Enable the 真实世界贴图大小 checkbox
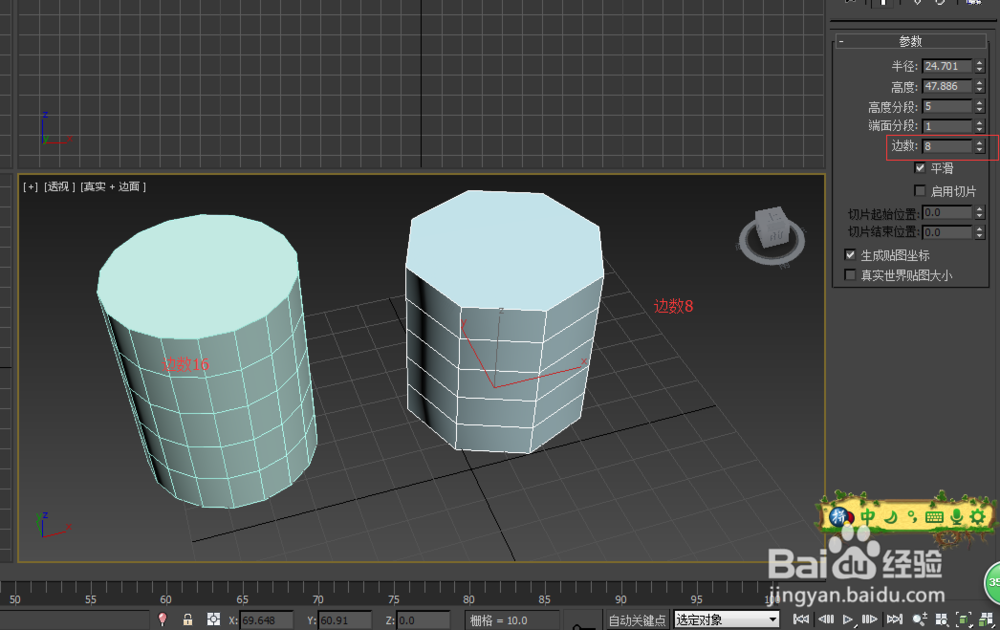 (850, 275)
